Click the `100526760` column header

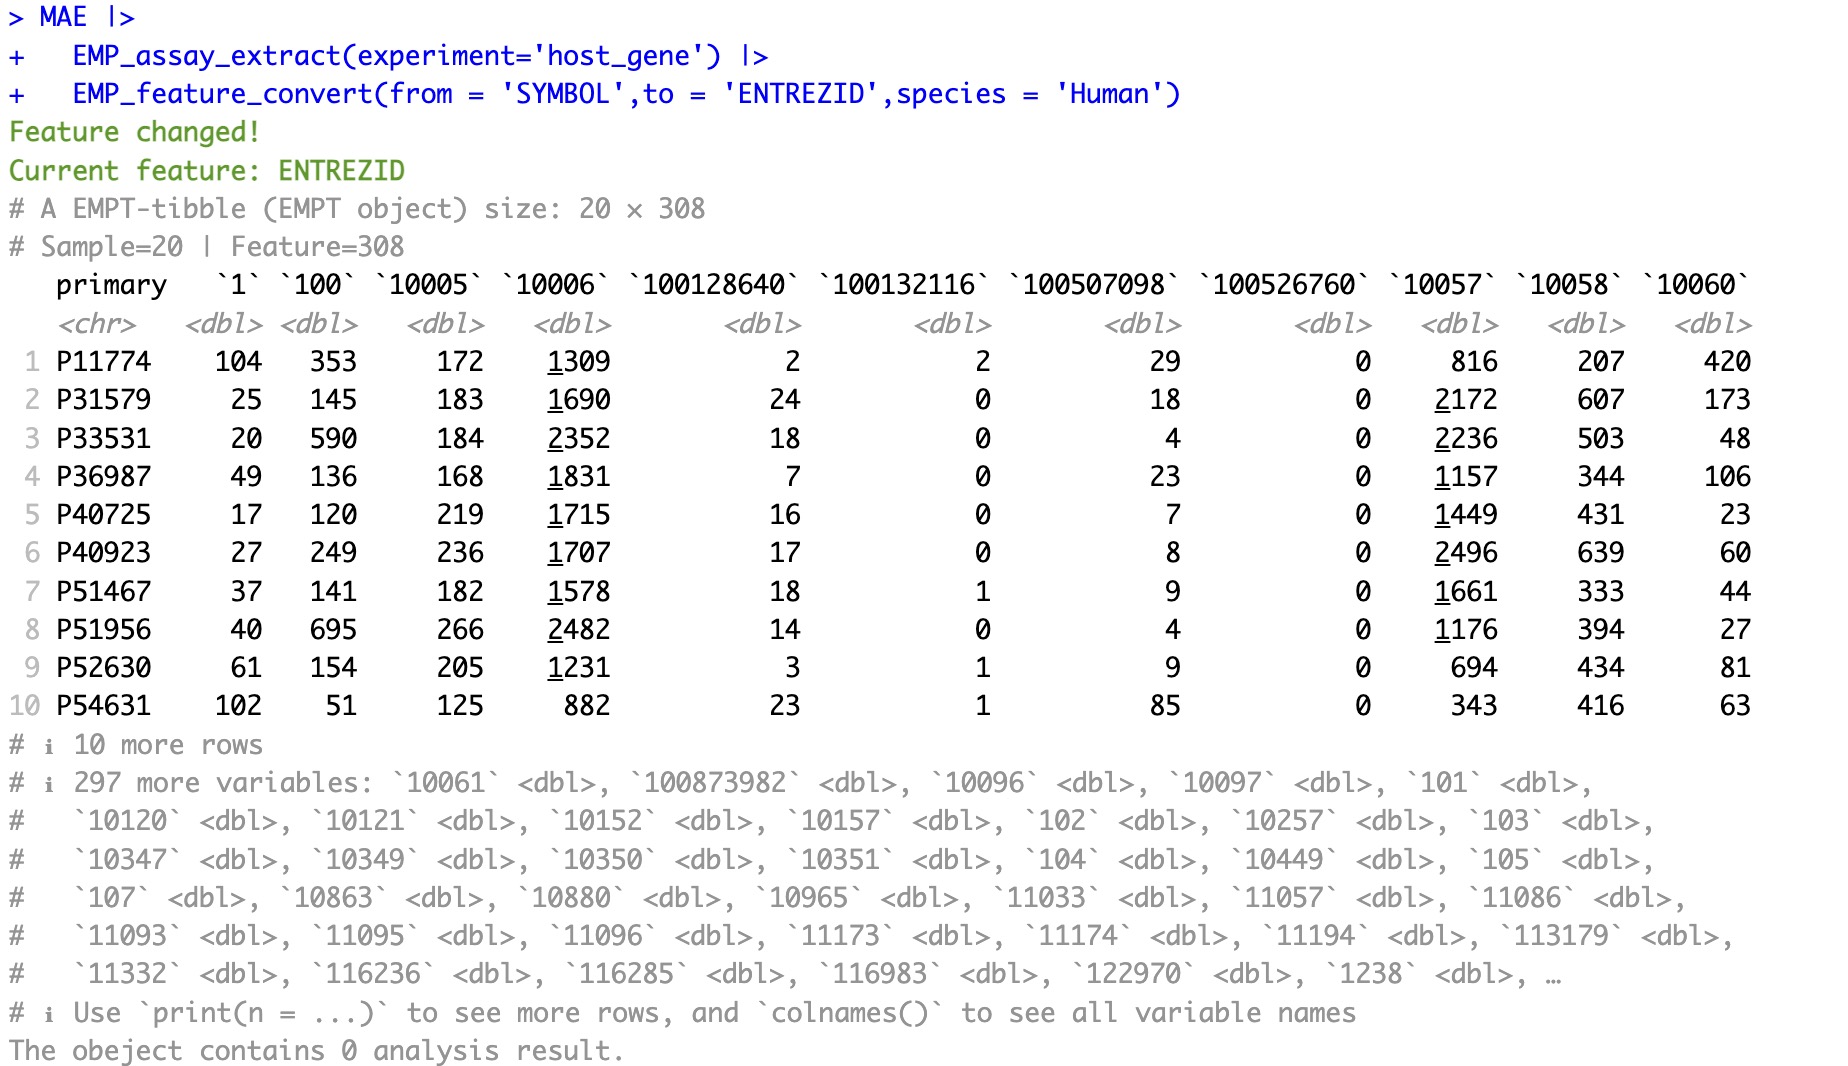coord(1283,285)
